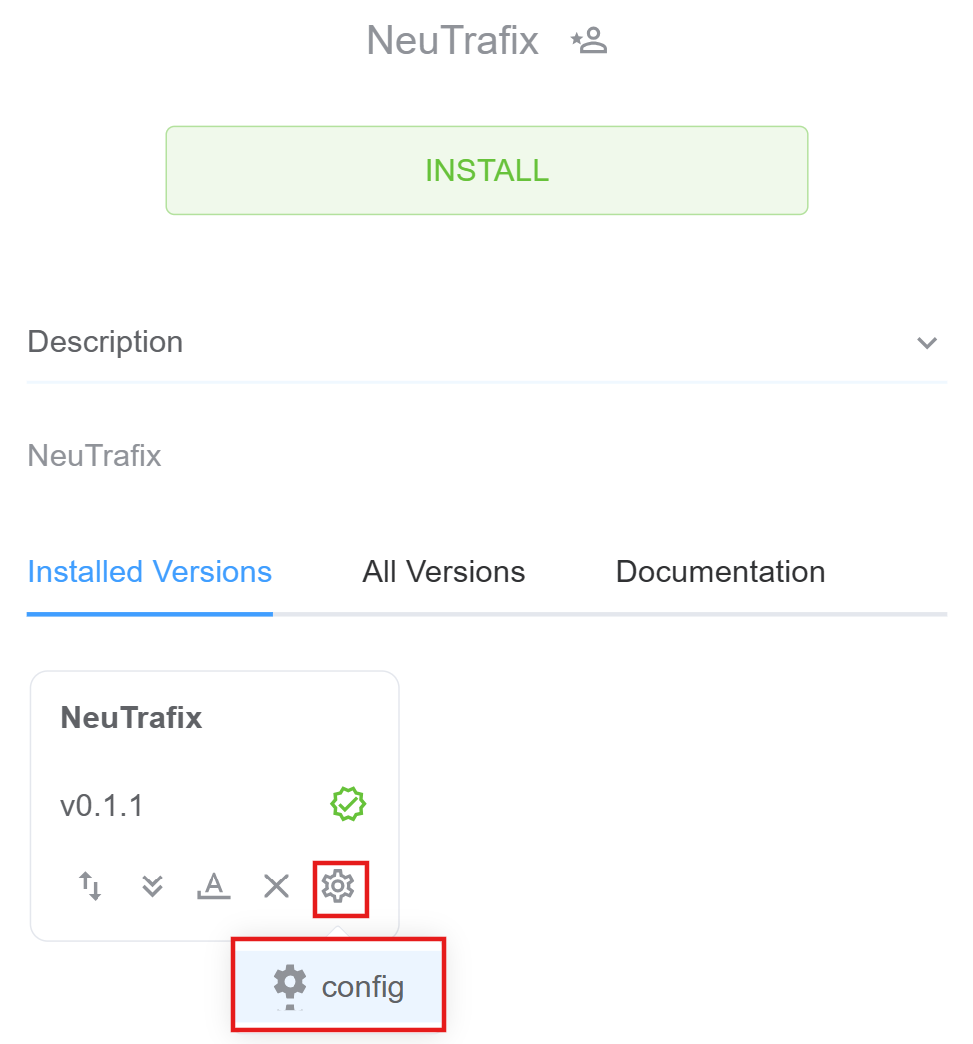
Task: Open the All Versions tab
Action: pyautogui.click(x=443, y=572)
